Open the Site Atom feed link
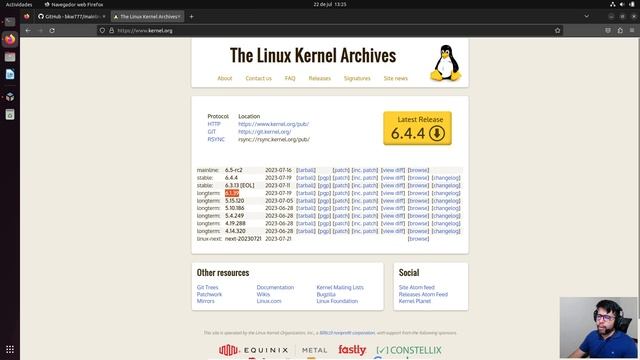Screen dimensions: 640x360 (416, 287)
